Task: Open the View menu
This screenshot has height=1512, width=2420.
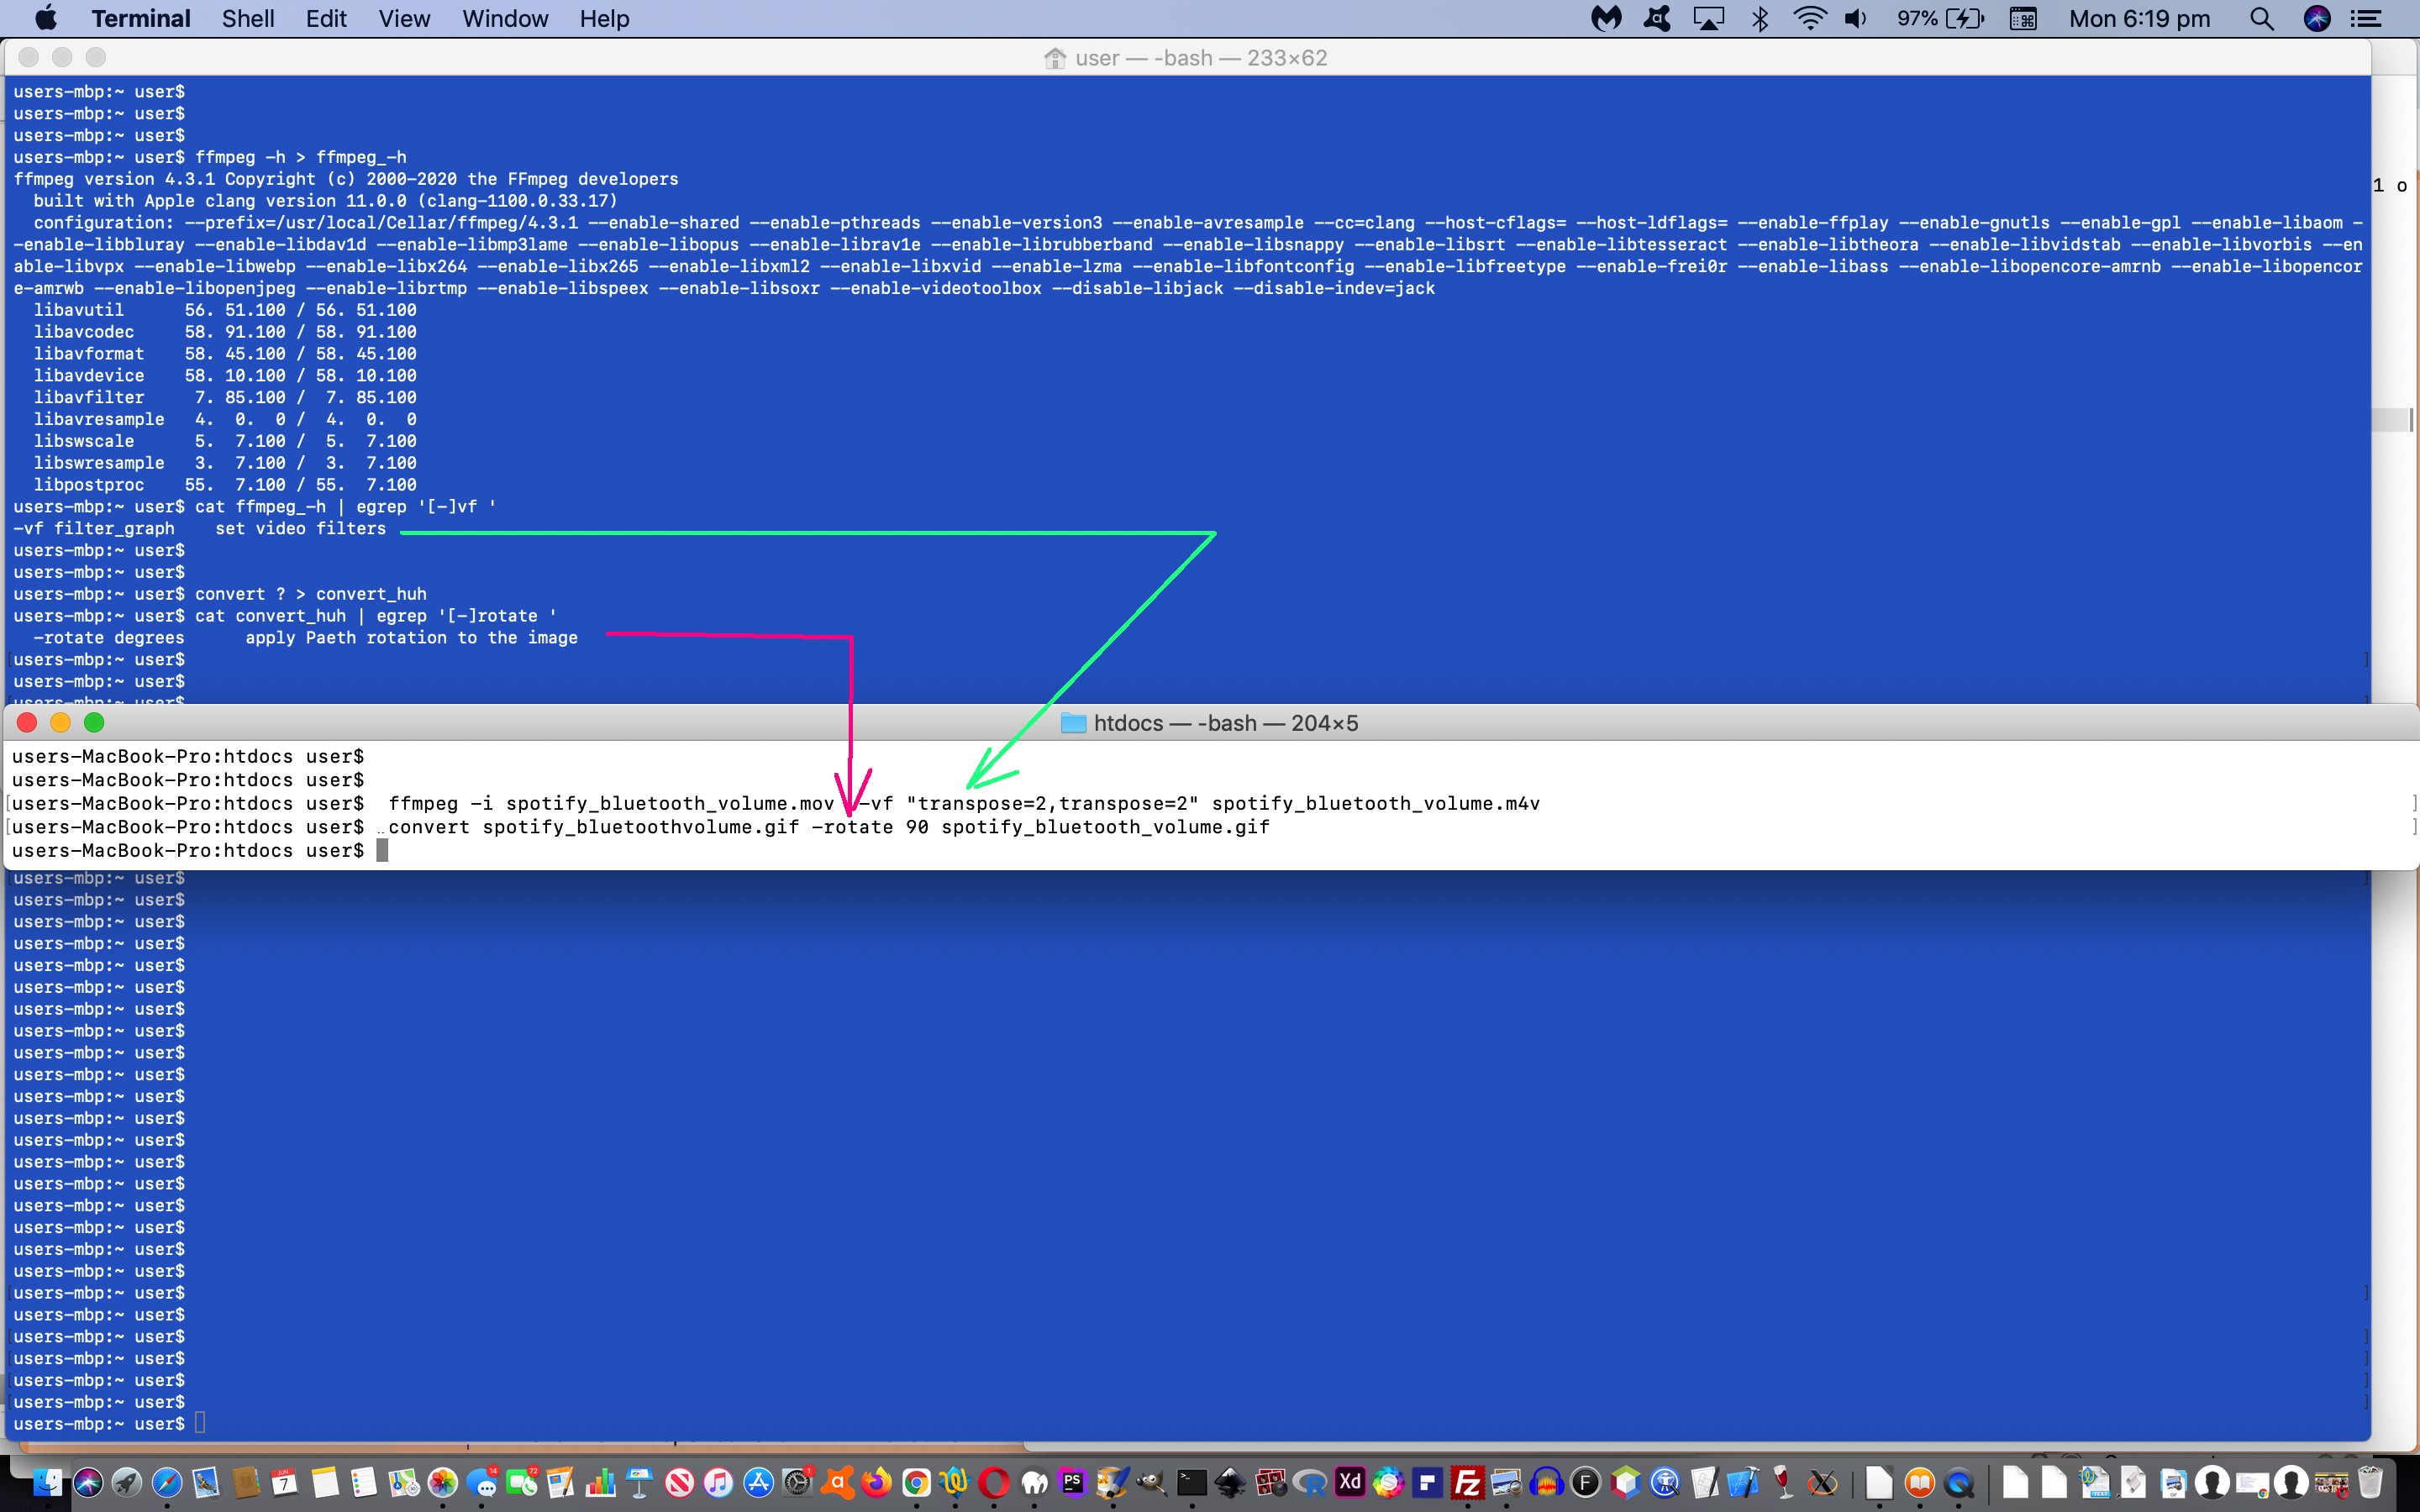Action: [404, 18]
